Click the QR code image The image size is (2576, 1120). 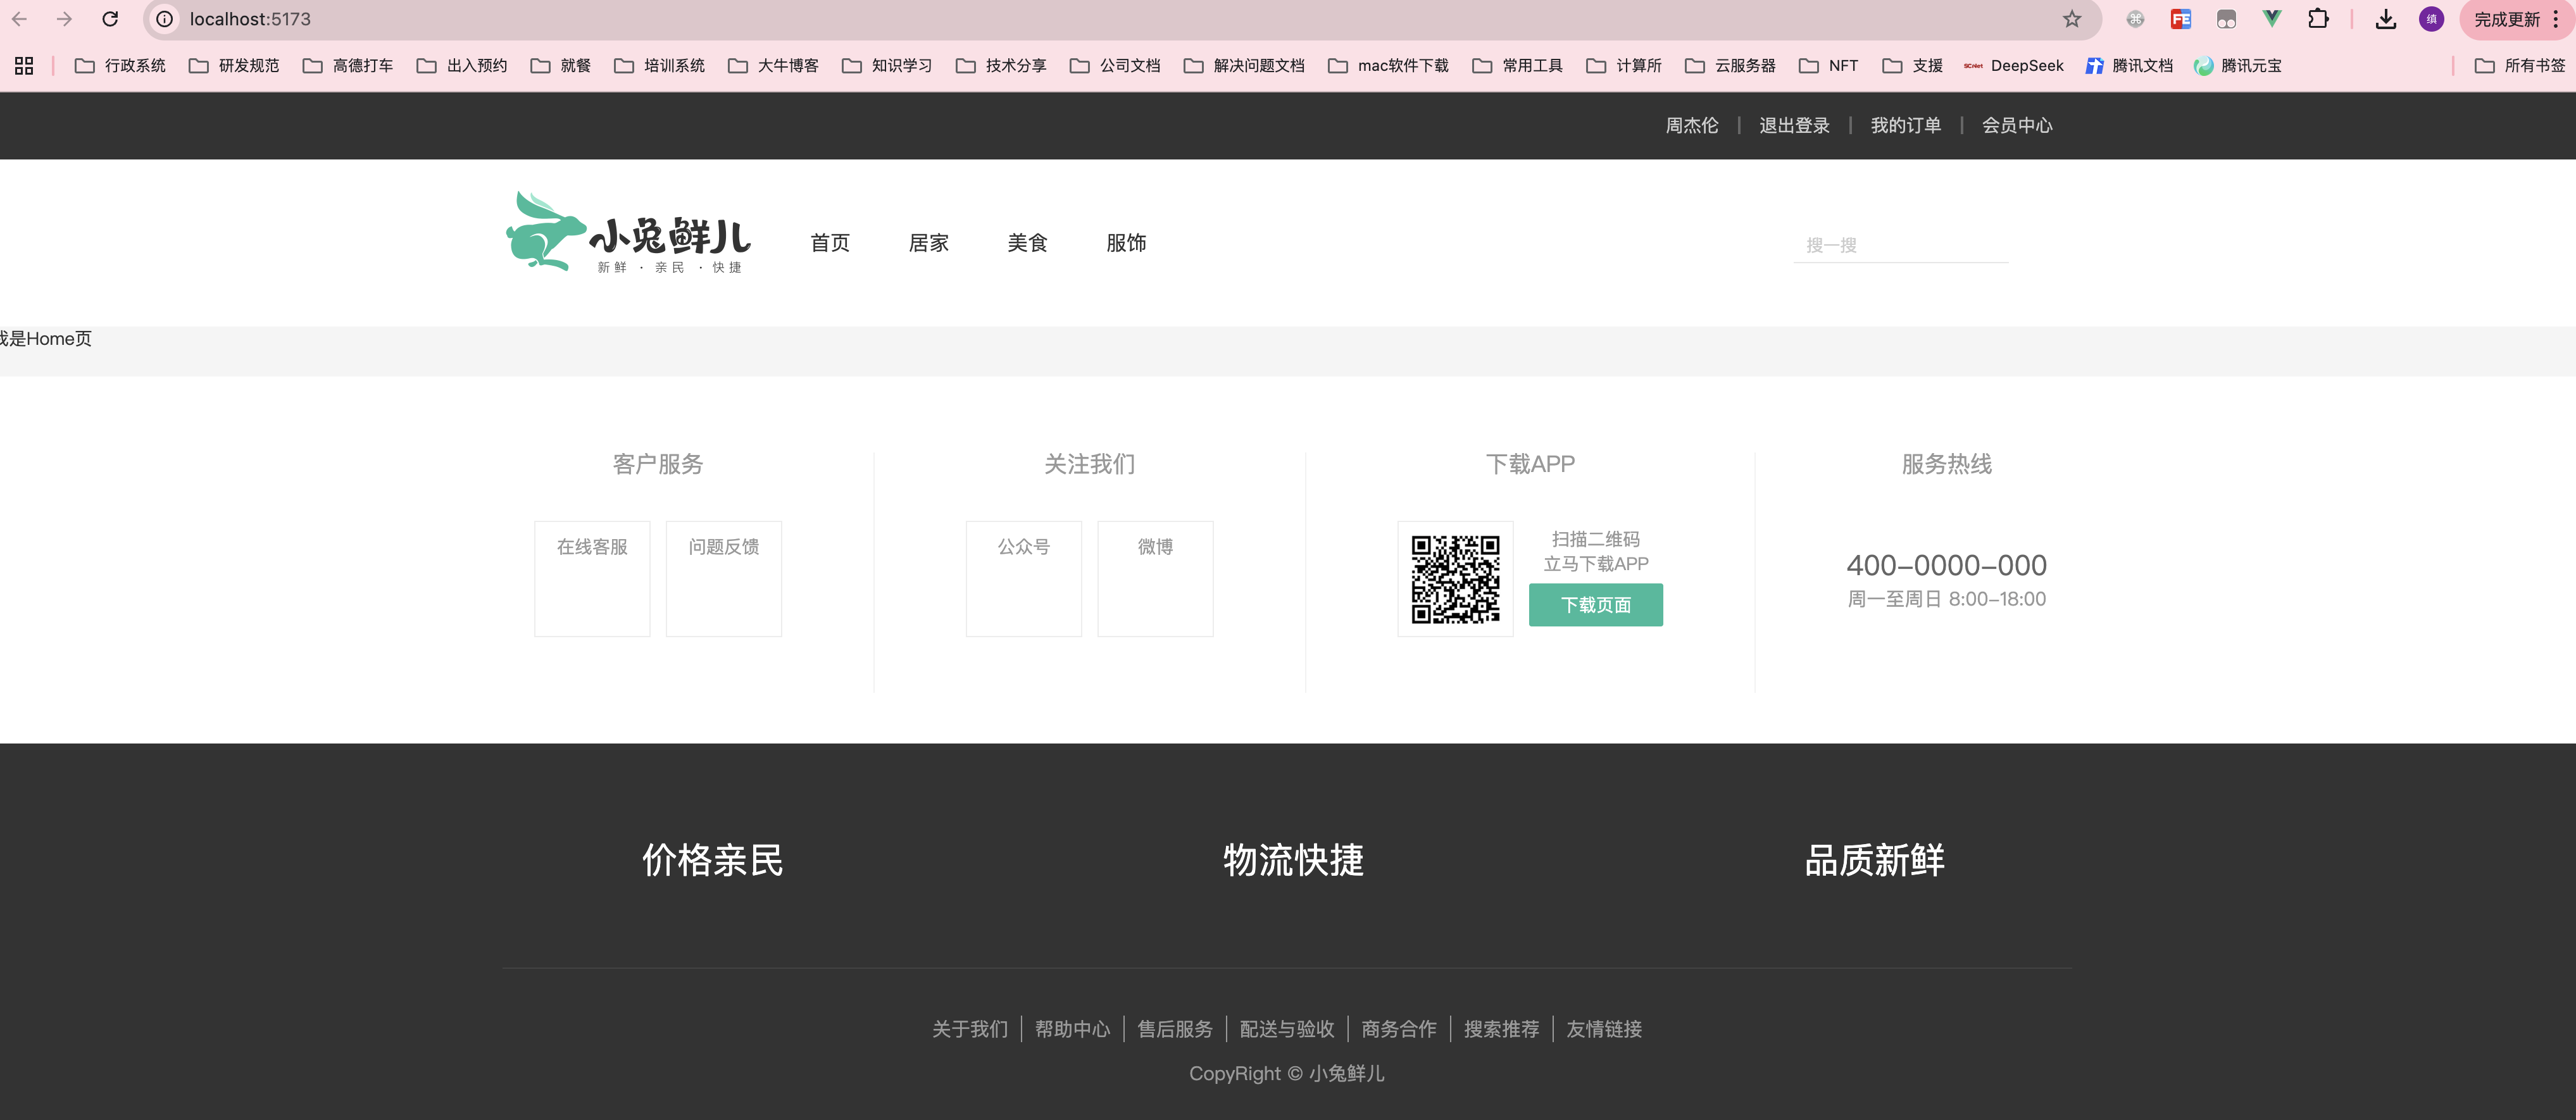[x=1455, y=579]
